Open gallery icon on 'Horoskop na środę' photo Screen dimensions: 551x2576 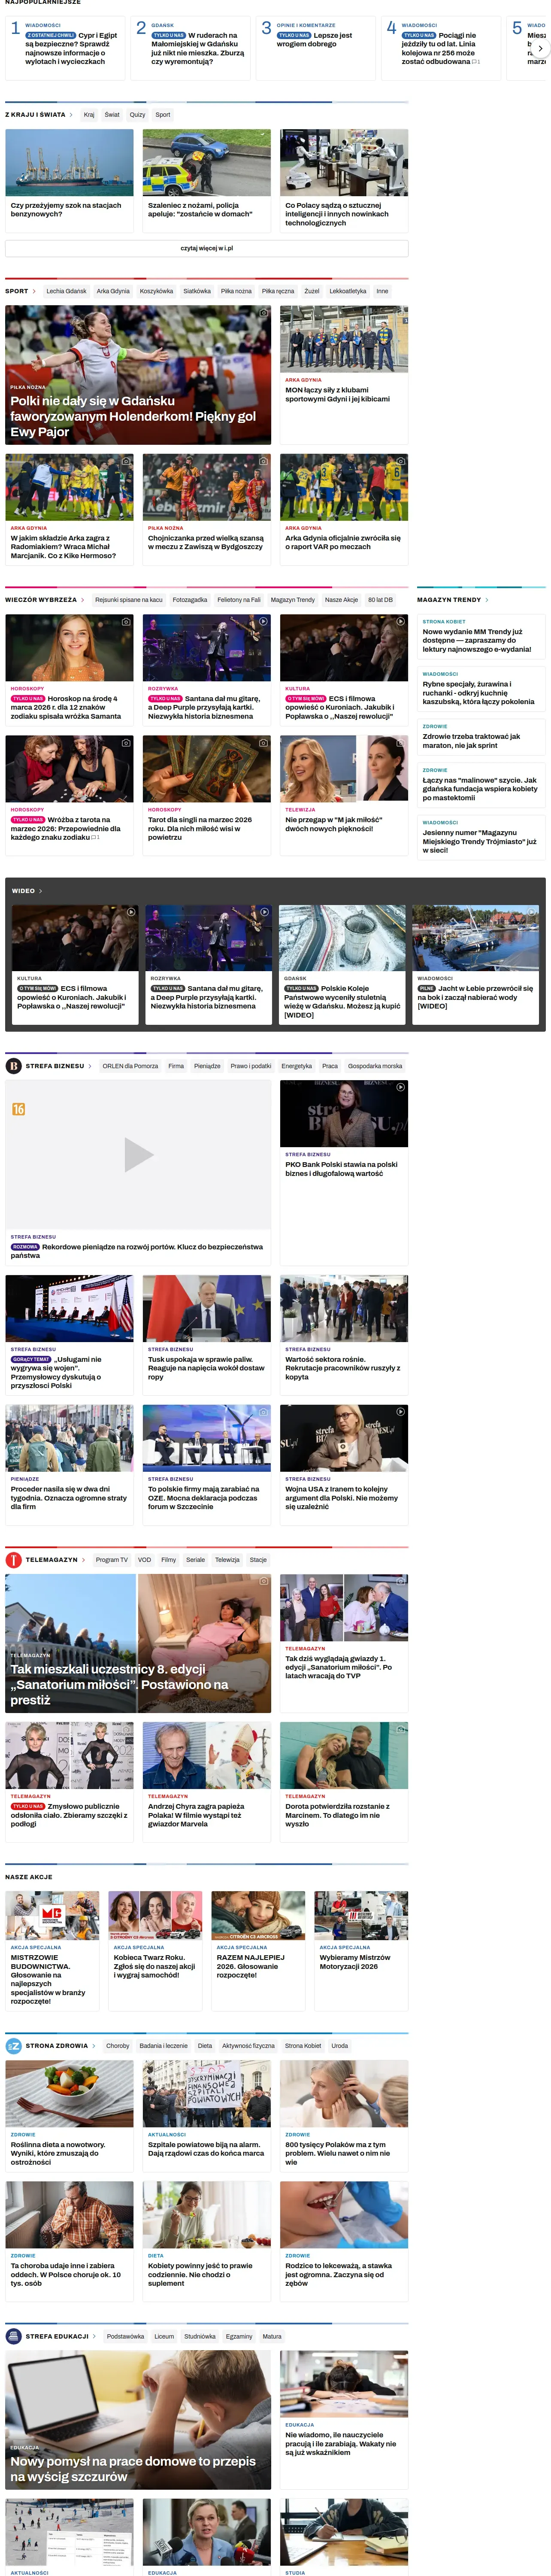(126, 622)
